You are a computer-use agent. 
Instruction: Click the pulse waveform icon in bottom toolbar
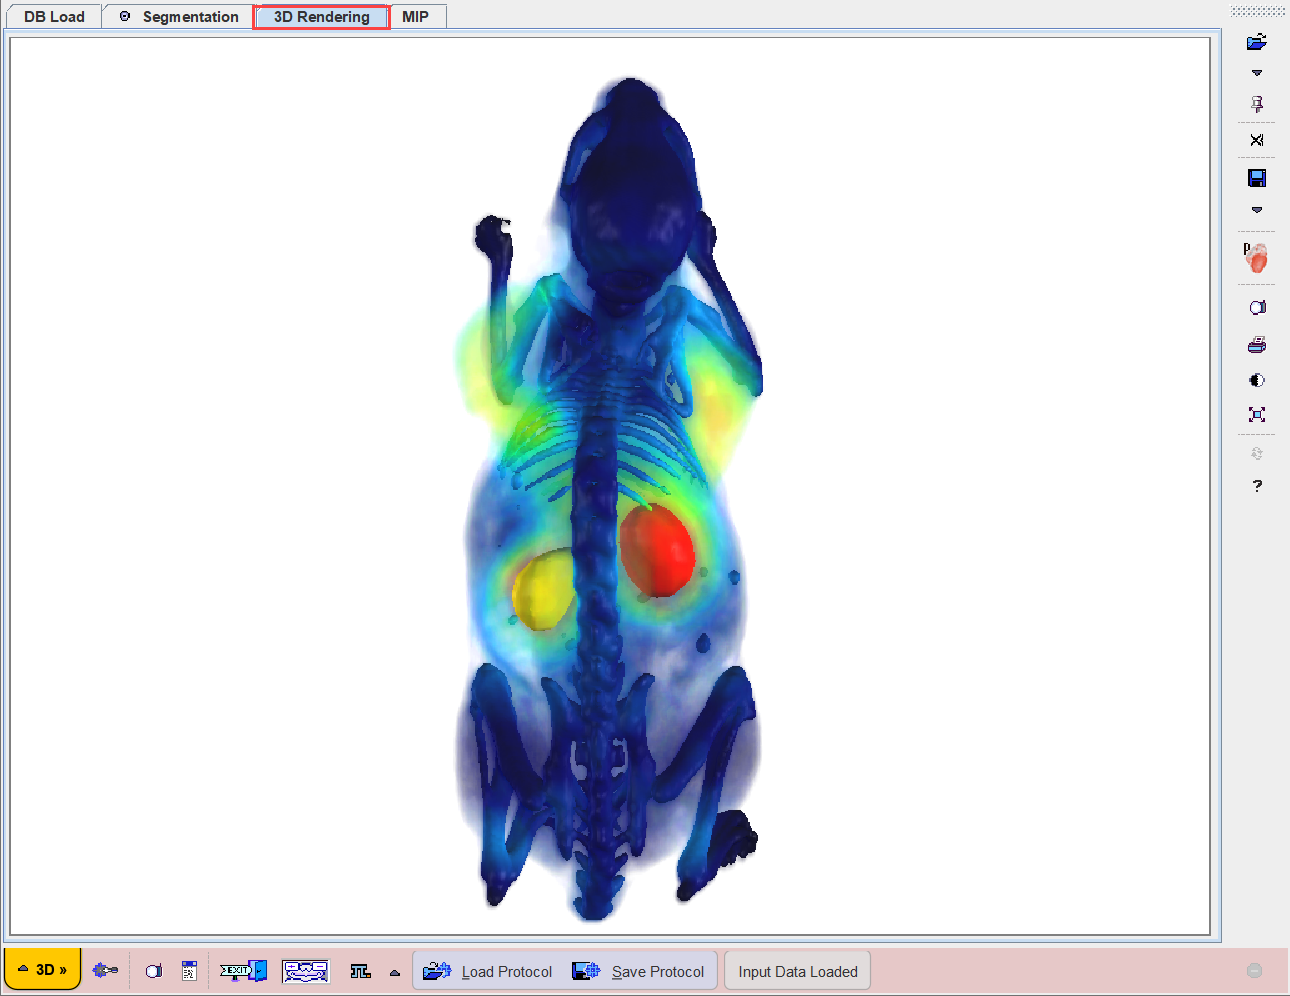click(361, 971)
